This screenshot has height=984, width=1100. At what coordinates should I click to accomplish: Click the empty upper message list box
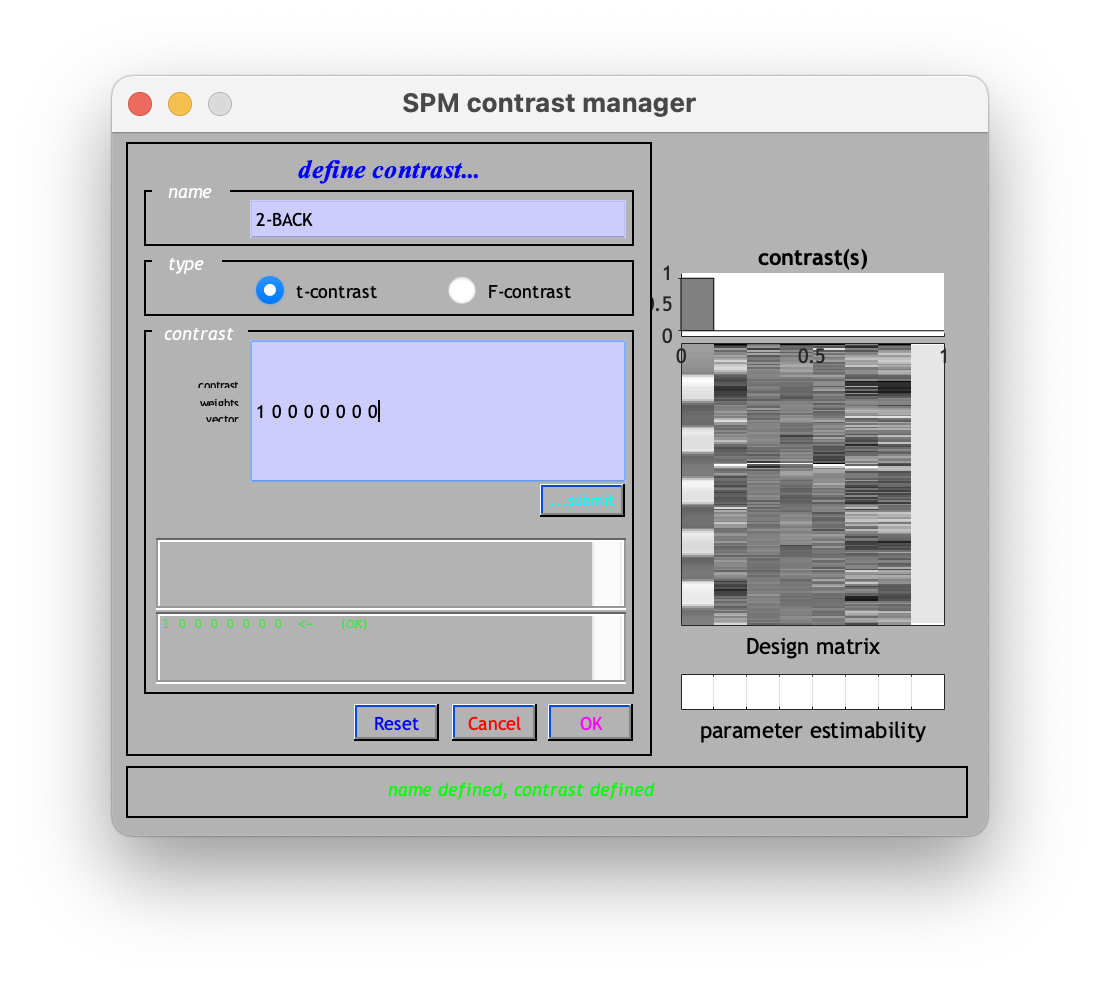click(375, 573)
